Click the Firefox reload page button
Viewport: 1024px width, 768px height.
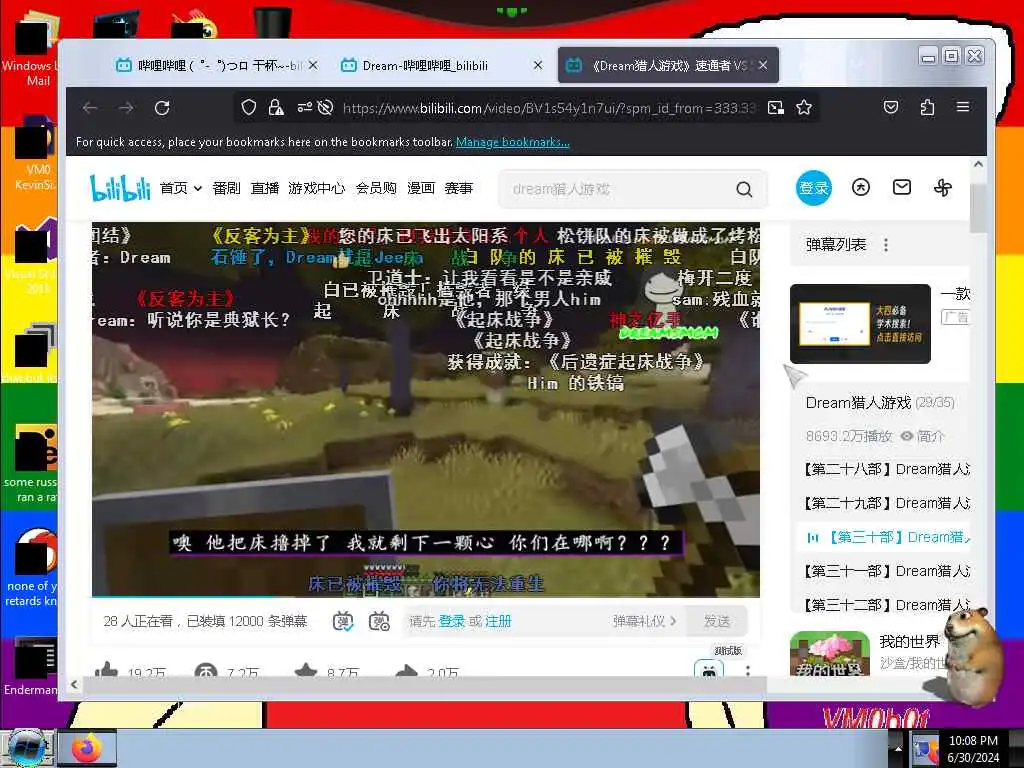[x=162, y=108]
